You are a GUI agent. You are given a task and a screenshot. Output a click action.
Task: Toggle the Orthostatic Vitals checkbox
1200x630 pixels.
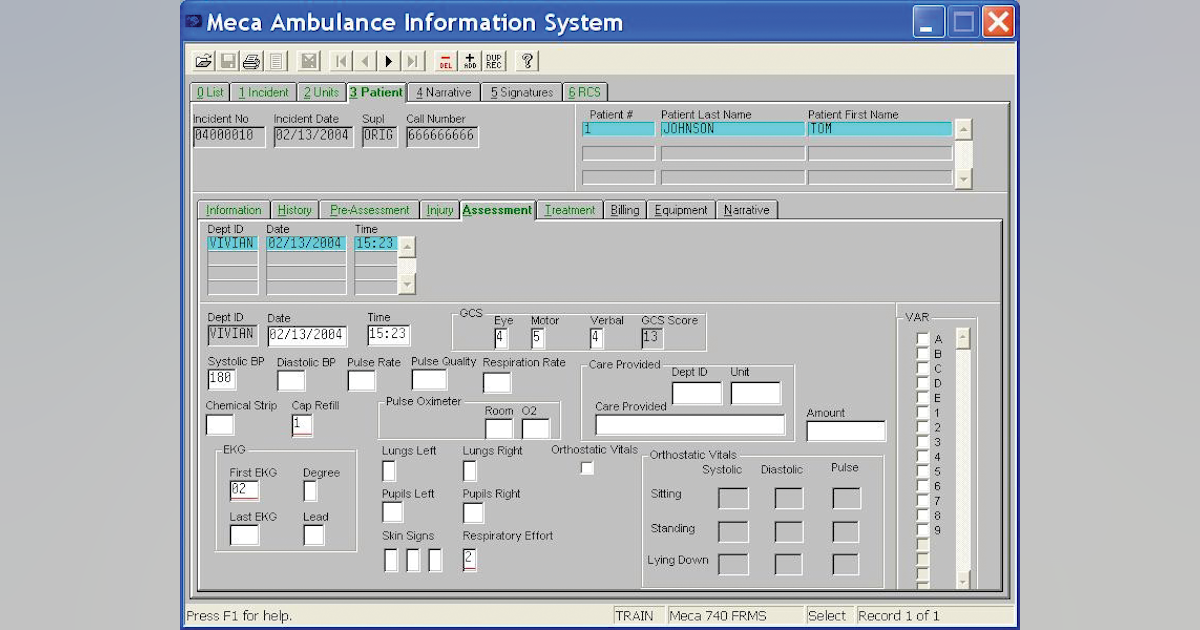(x=586, y=467)
